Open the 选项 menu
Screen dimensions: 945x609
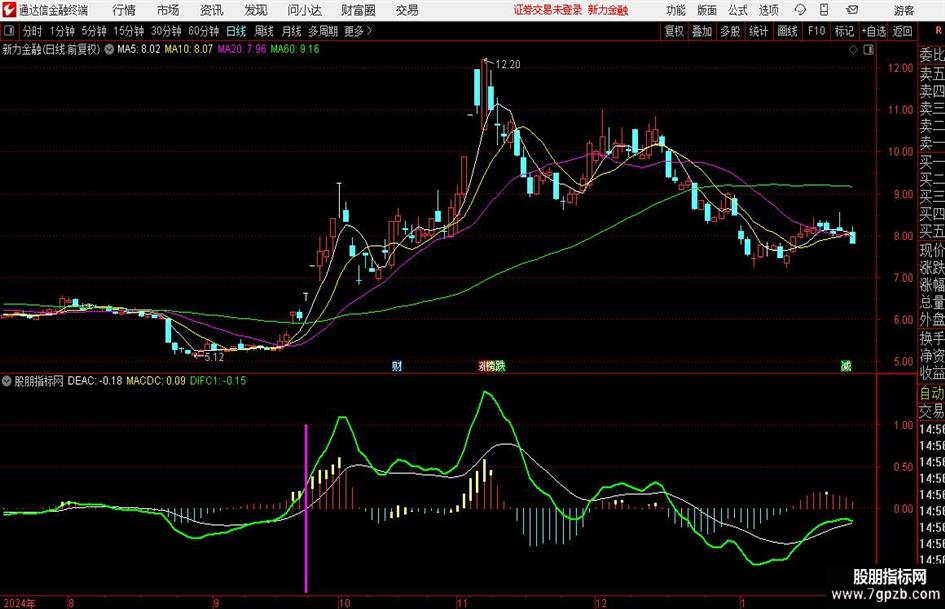768,10
